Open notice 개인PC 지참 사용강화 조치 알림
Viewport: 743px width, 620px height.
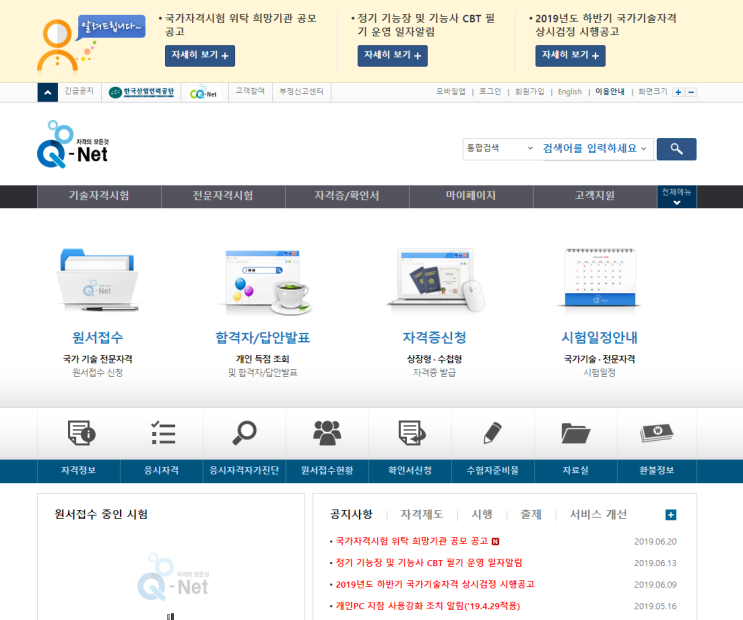(428, 606)
